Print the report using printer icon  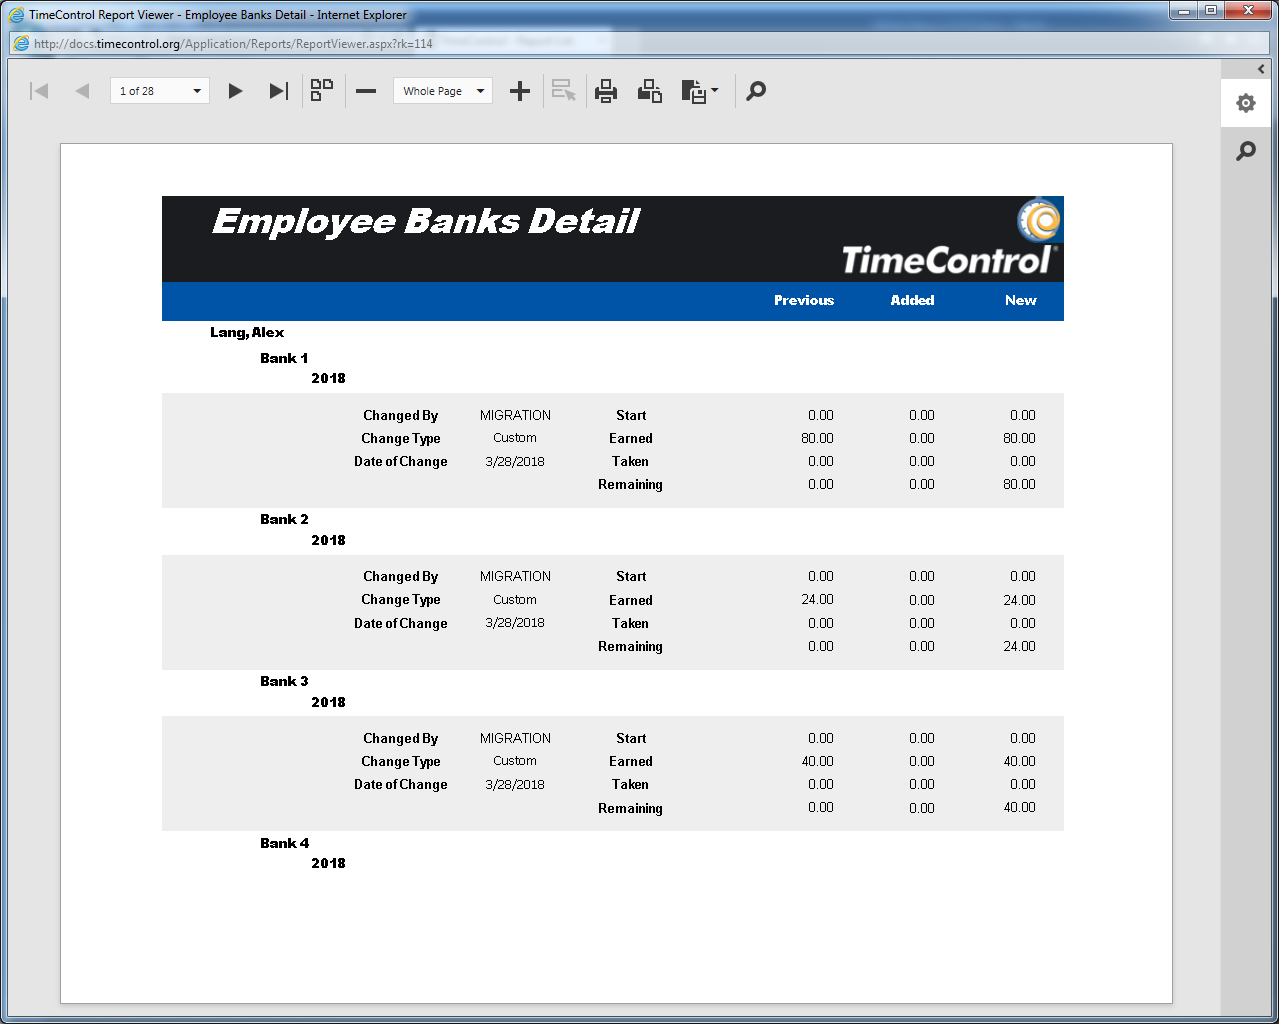click(x=606, y=91)
